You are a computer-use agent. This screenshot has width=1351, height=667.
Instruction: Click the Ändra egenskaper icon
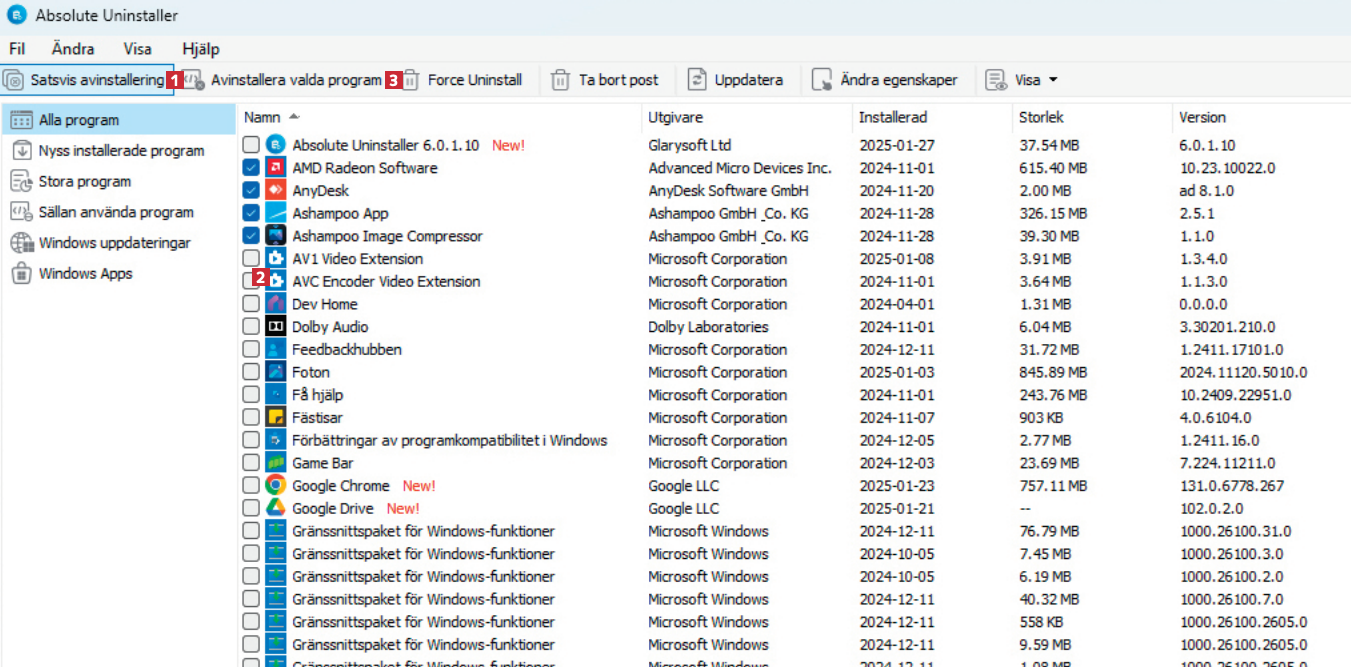822,80
